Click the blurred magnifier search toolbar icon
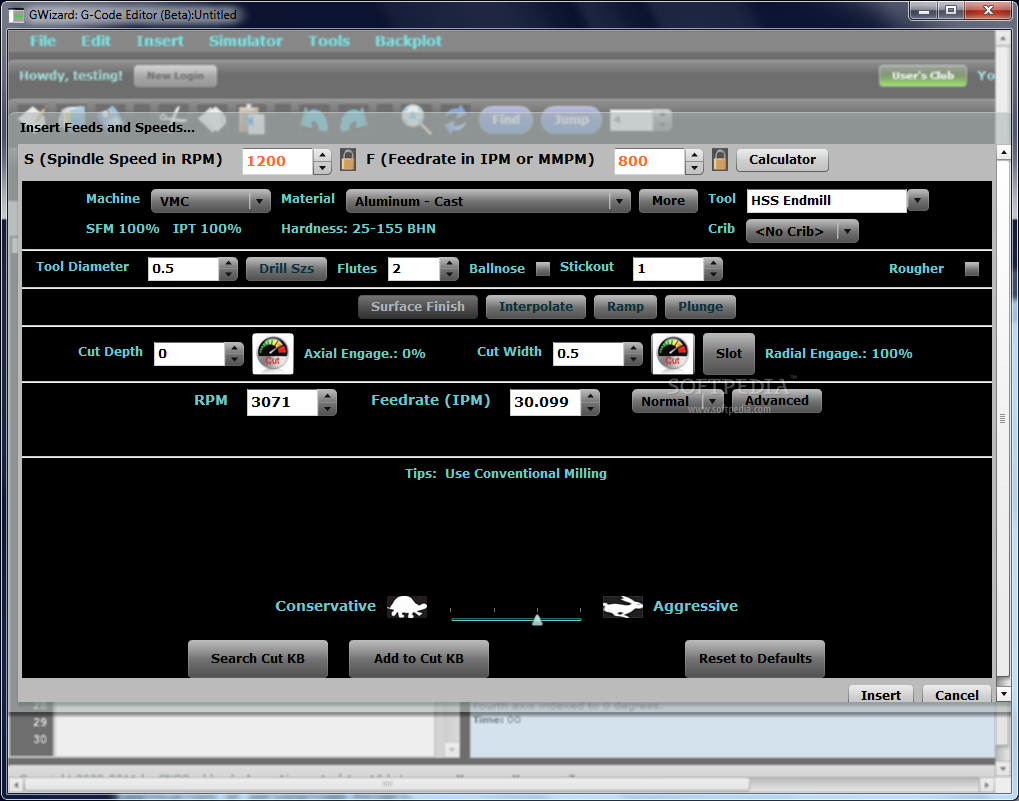The width and height of the screenshot is (1019, 801). click(x=415, y=120)
